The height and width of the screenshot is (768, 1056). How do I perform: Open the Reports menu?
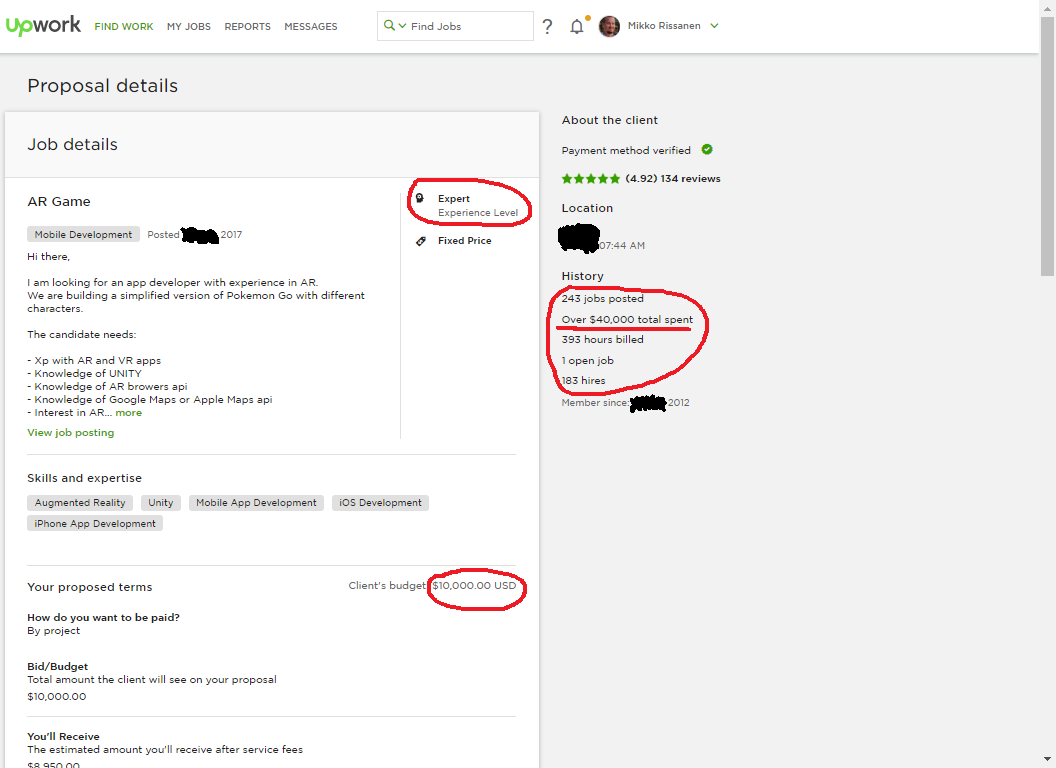247,26
